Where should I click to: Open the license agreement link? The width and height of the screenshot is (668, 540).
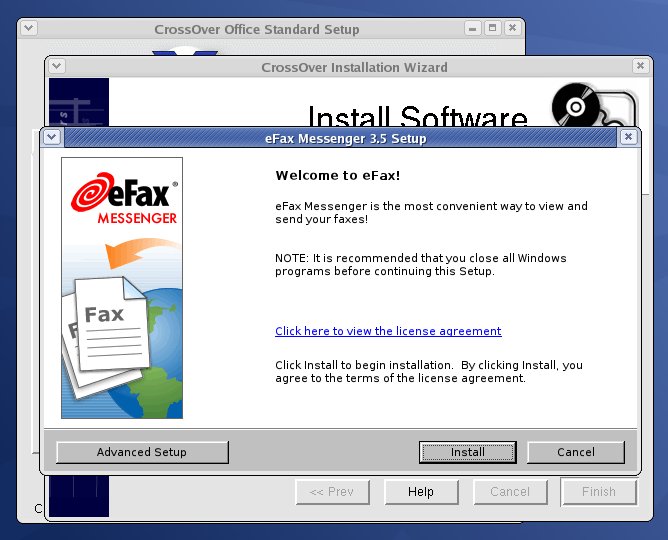(x=388, y=331)
